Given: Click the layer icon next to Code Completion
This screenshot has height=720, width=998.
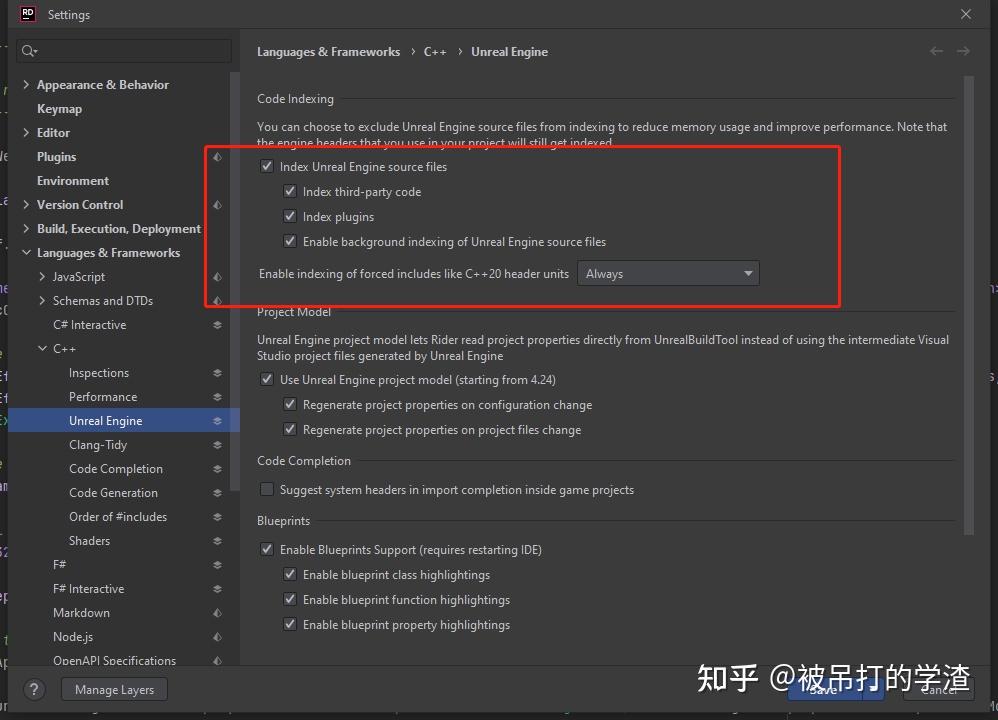Looking at the screenshot, I should coord(216,468).
